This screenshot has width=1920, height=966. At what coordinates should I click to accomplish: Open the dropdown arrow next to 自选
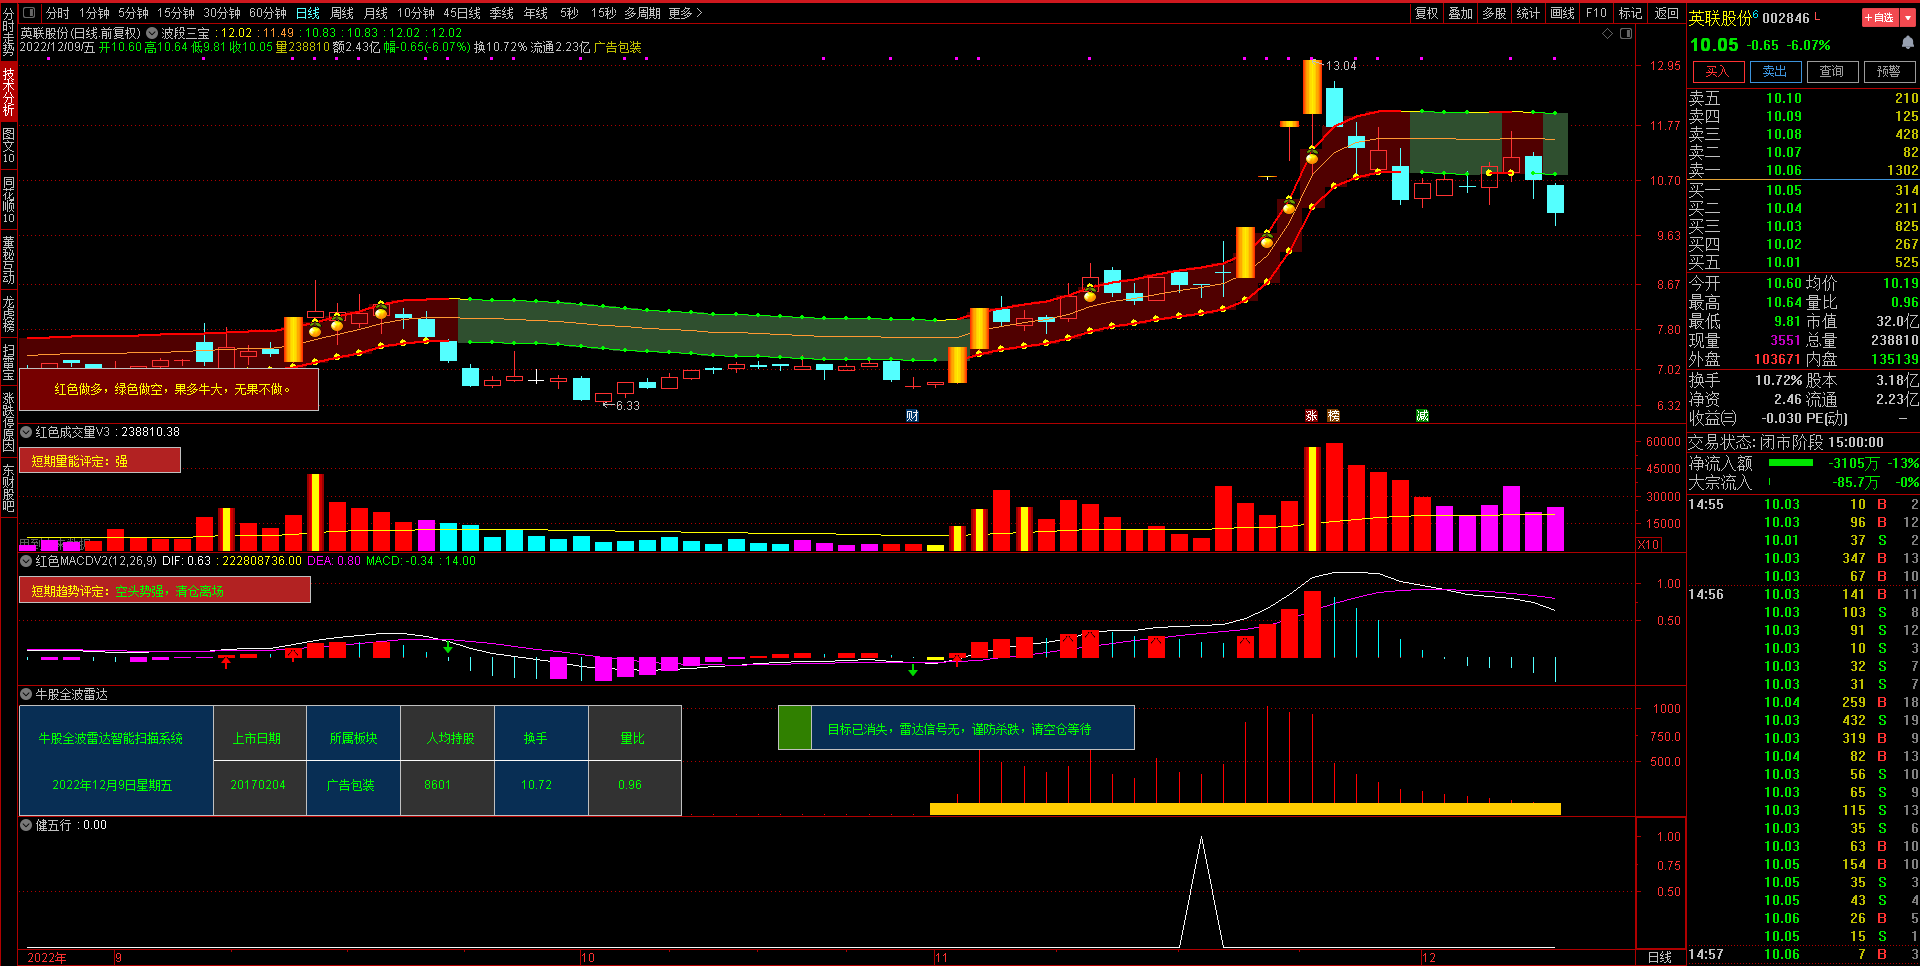click(x=1908, y=17)
